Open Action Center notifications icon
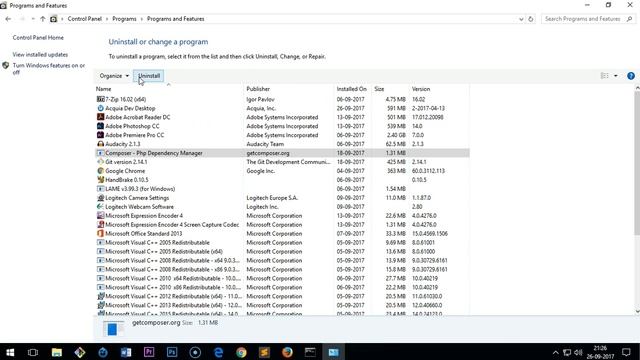The width and height of the screenshot is (640, 360). pyautogui.click(x=627, y=352)
